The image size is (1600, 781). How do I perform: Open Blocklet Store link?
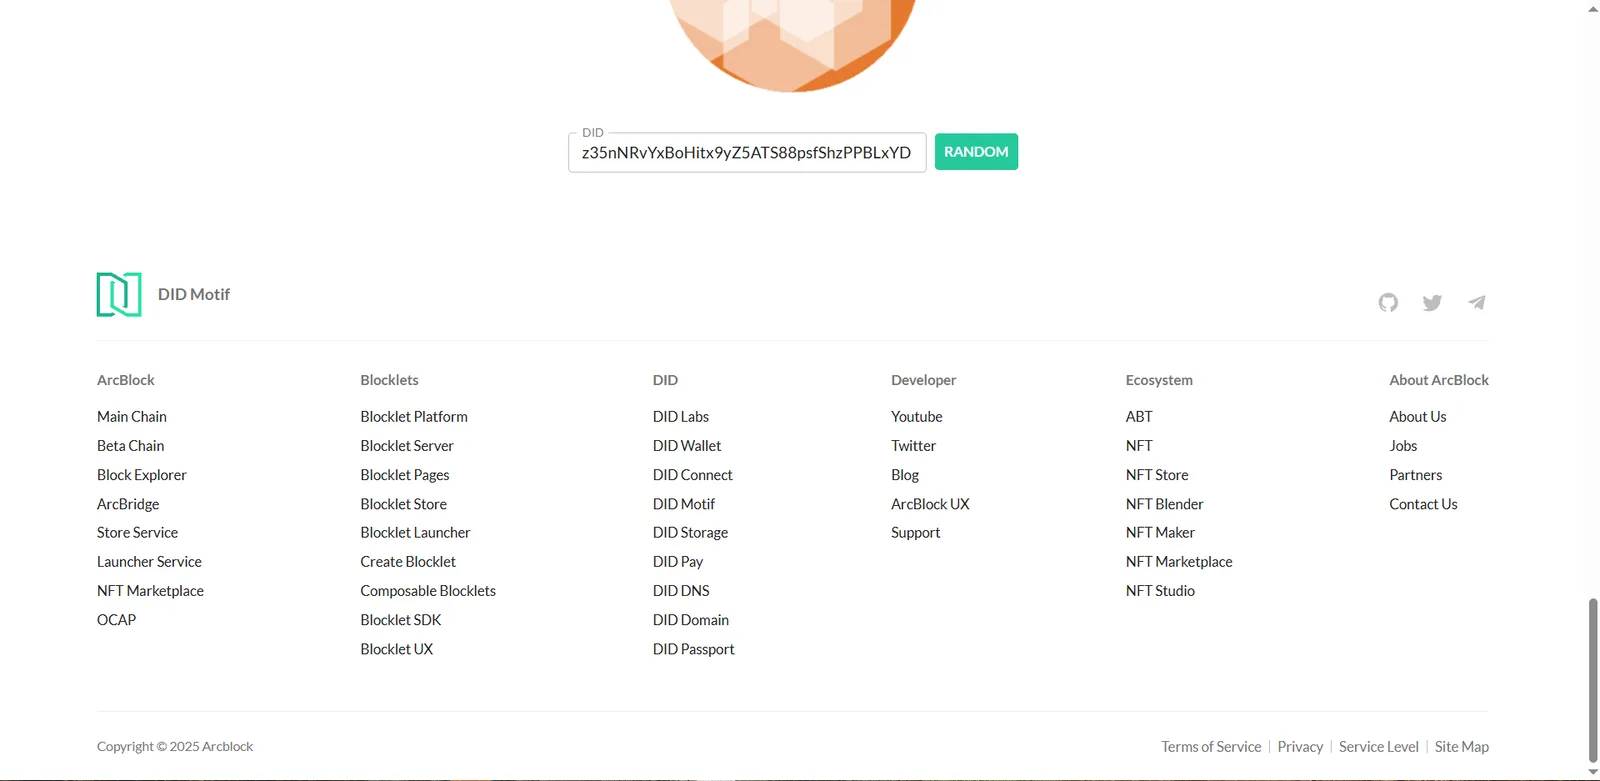(x=404, y=504)
